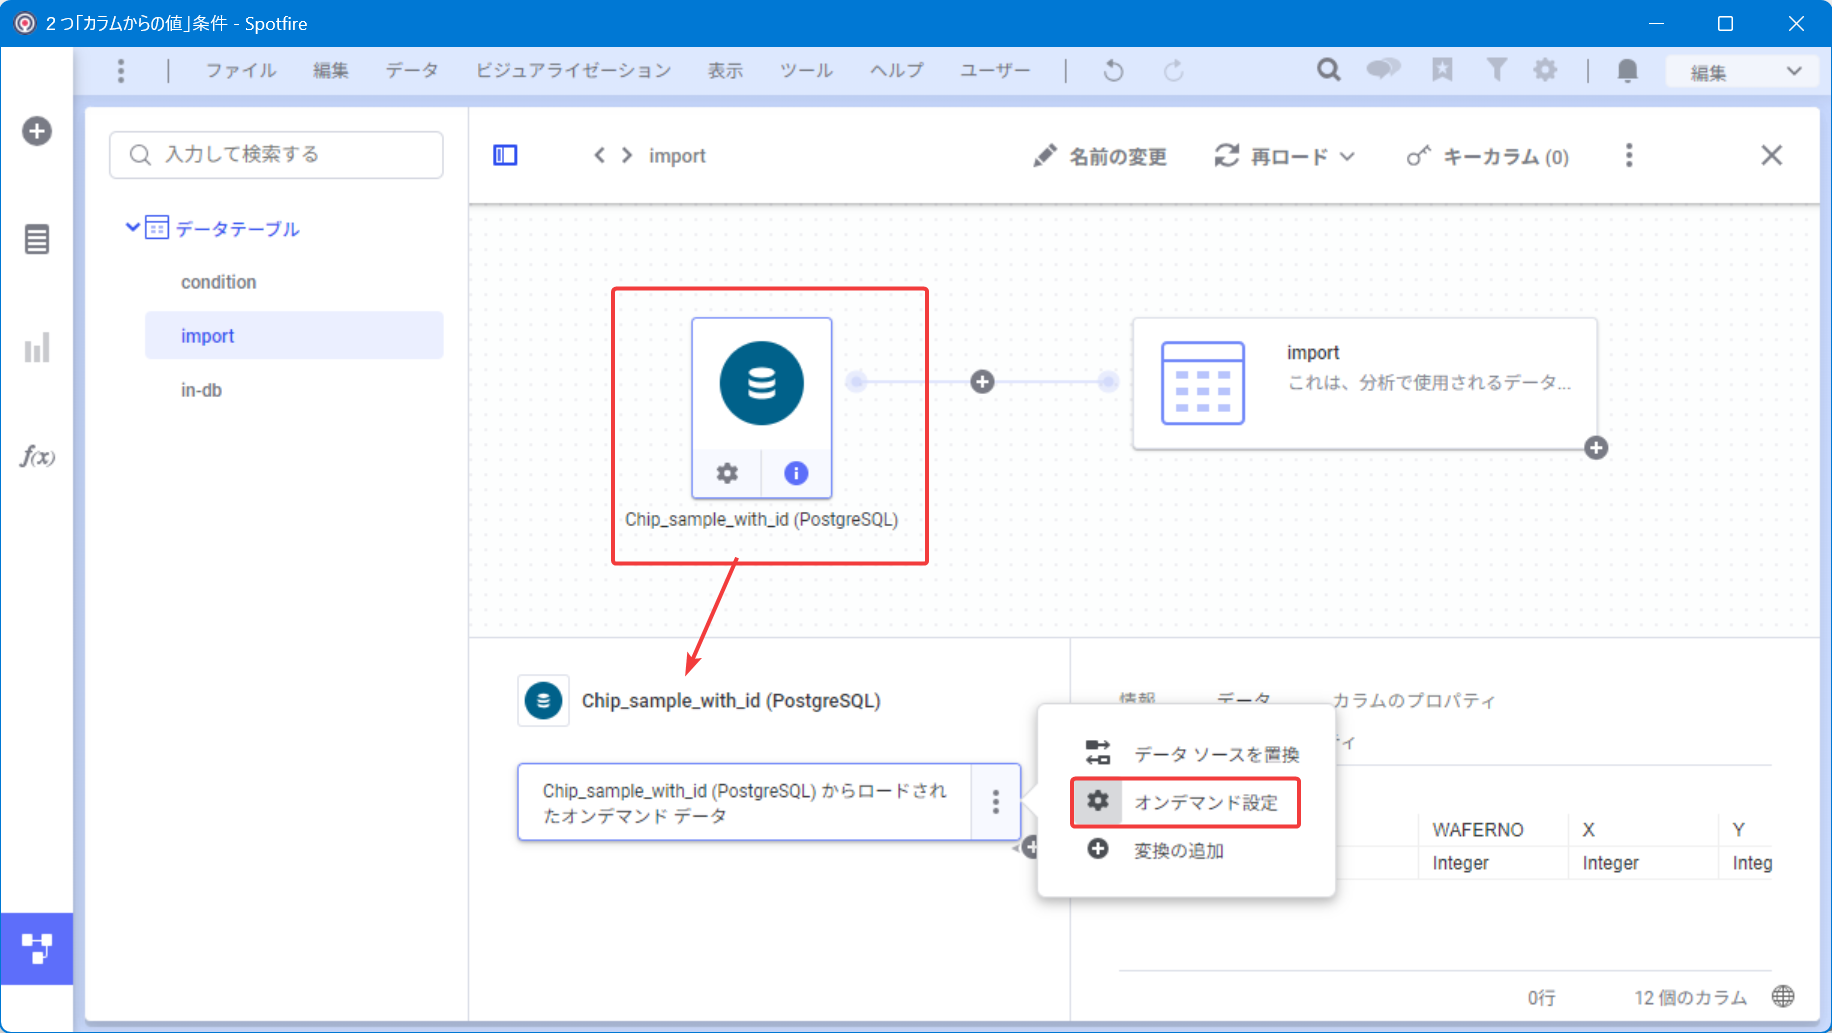
Task: Click the on-demand data card text
Action: (x=744, y=803)
